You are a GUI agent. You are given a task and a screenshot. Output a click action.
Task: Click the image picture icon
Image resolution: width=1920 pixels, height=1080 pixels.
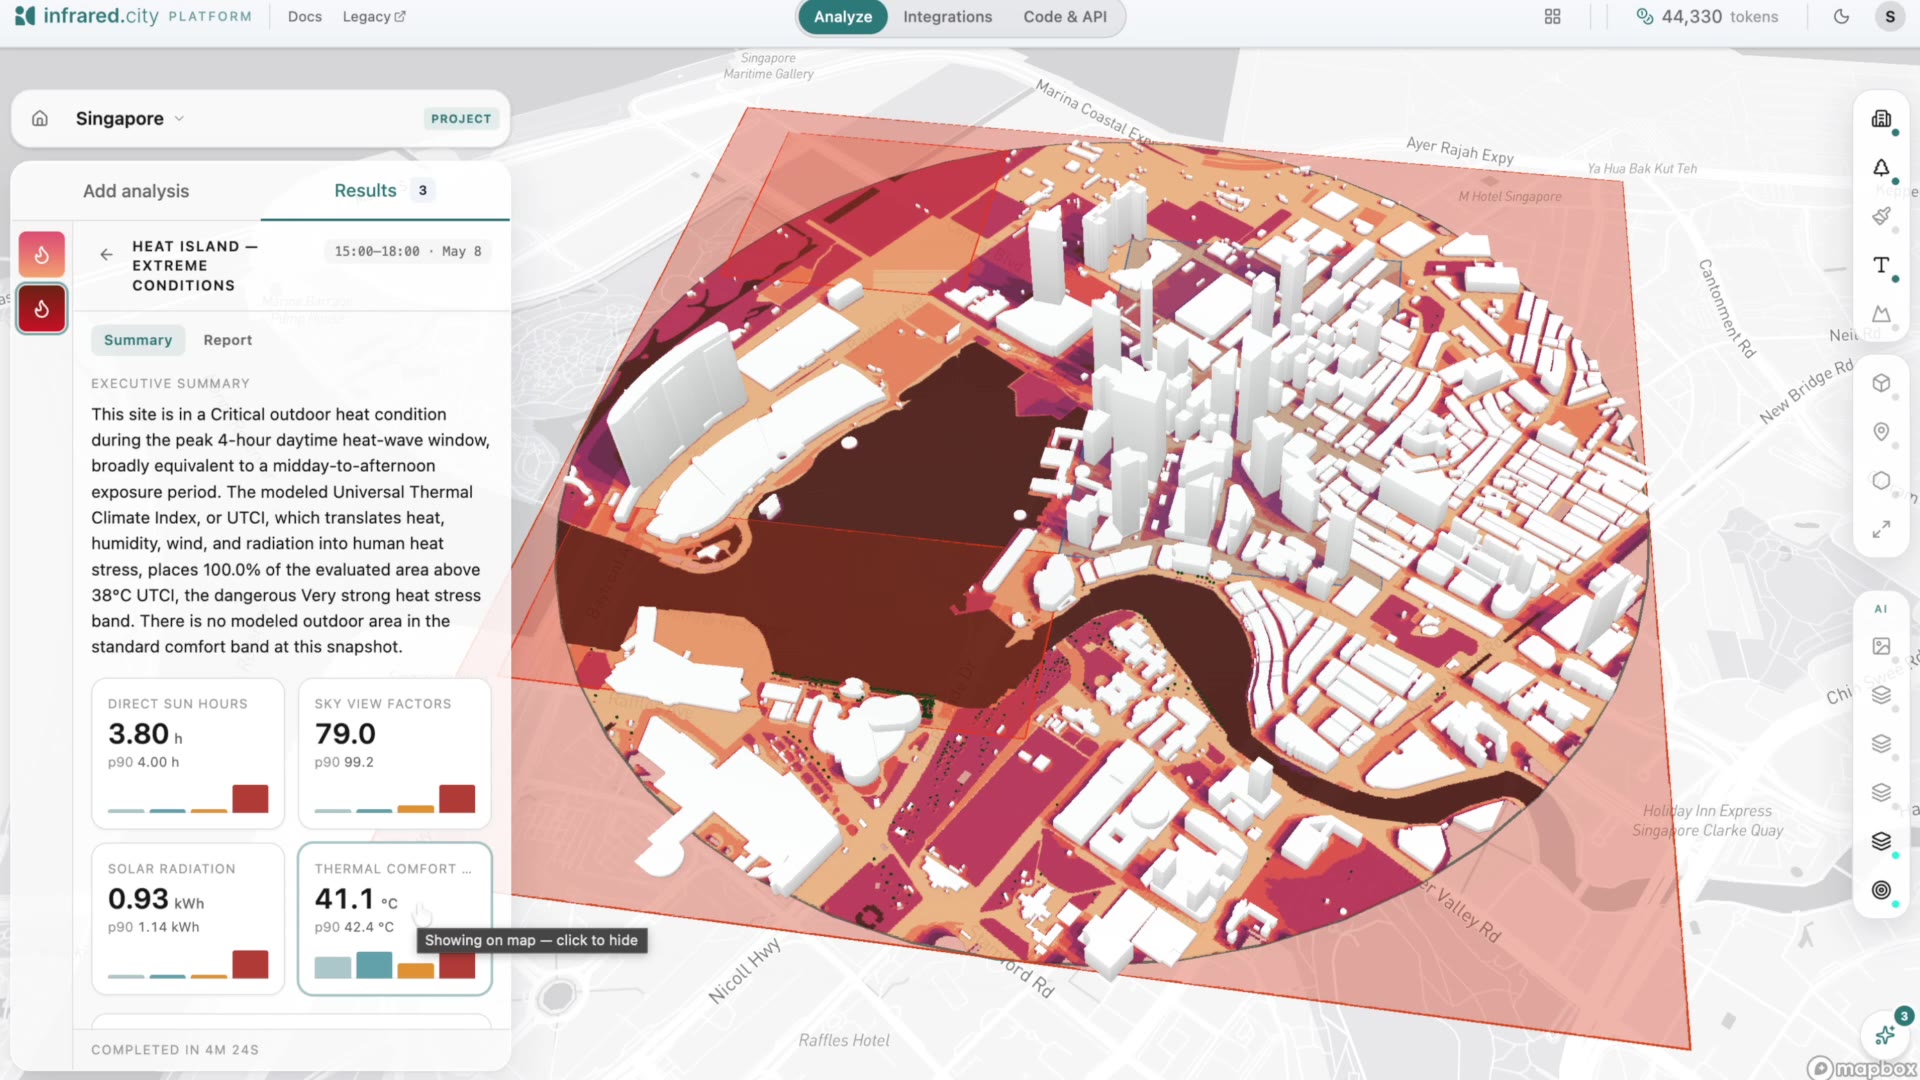(1881, 646)
